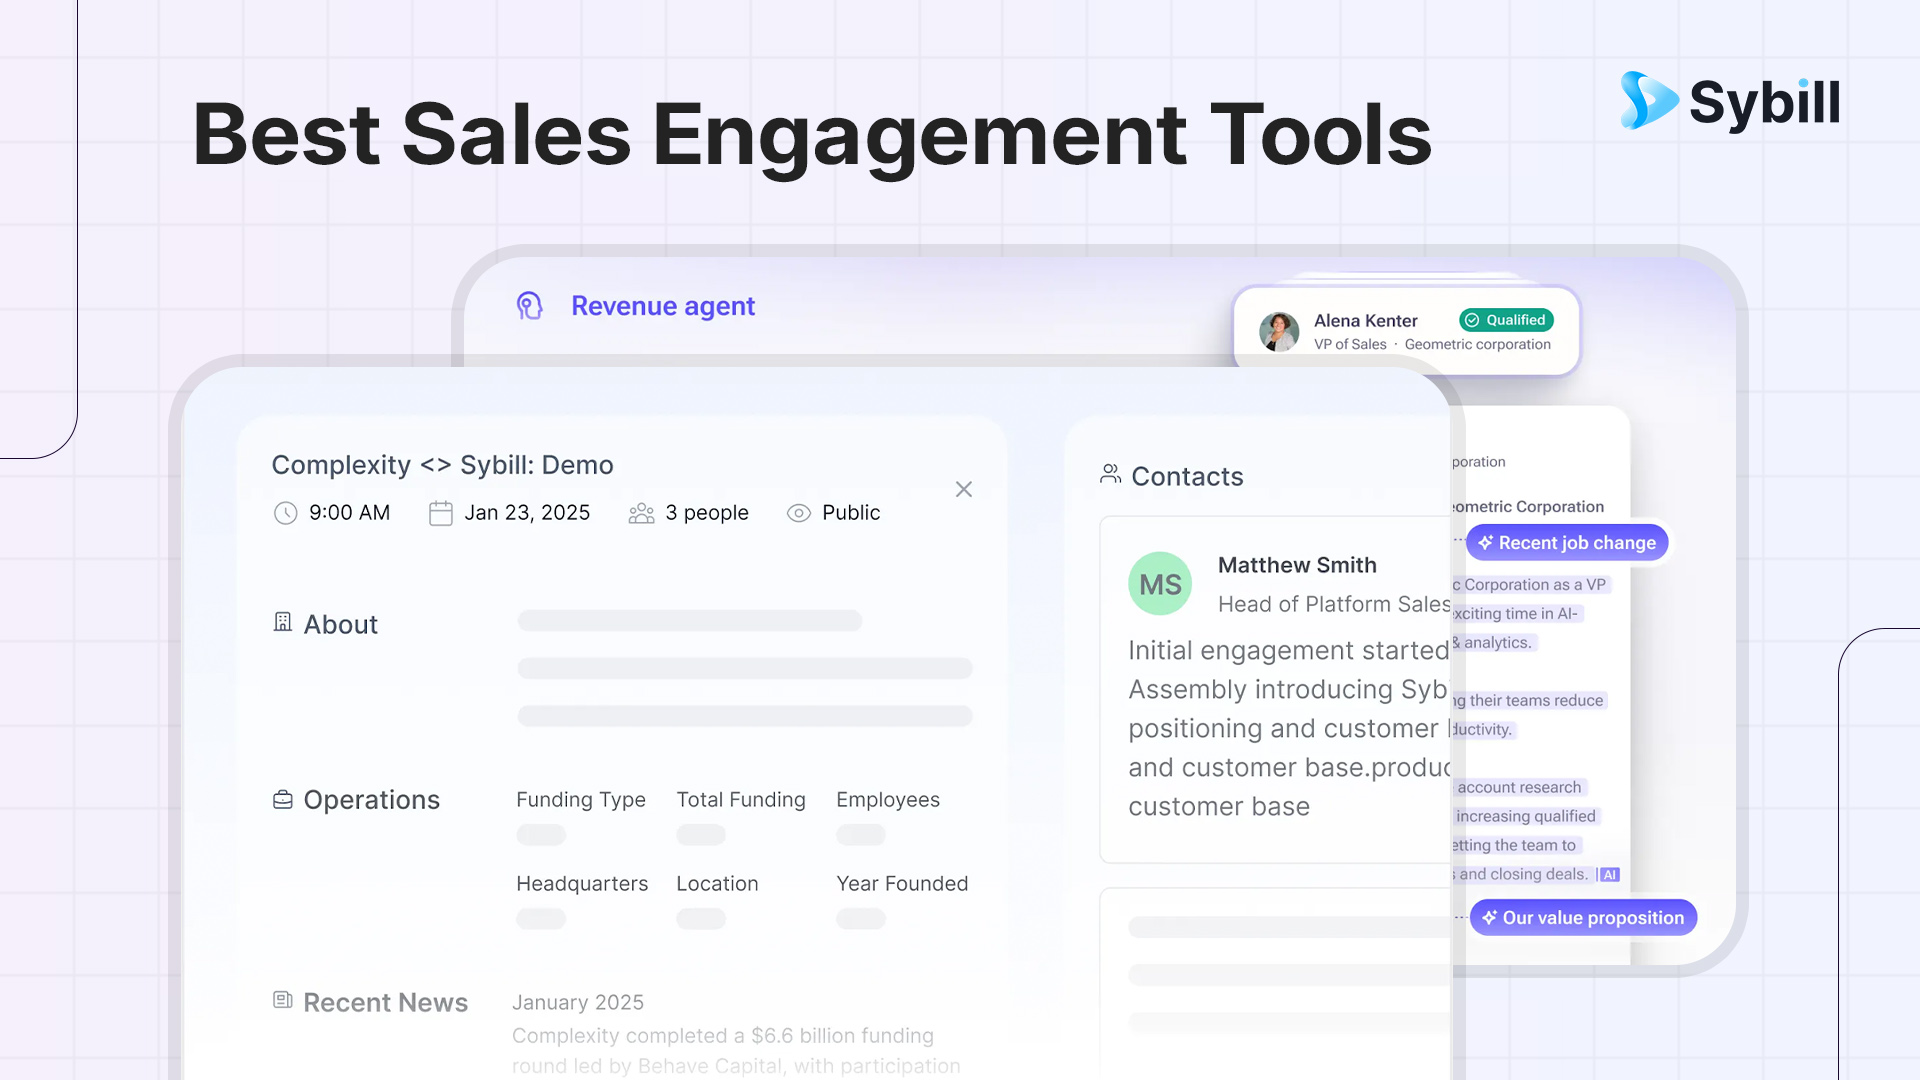Click the About section heading

click(x=340, y=625)
